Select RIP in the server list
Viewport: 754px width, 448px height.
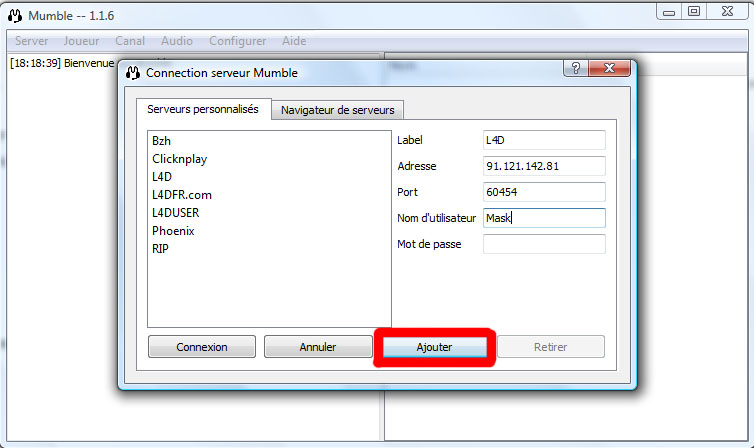point(269,249)
